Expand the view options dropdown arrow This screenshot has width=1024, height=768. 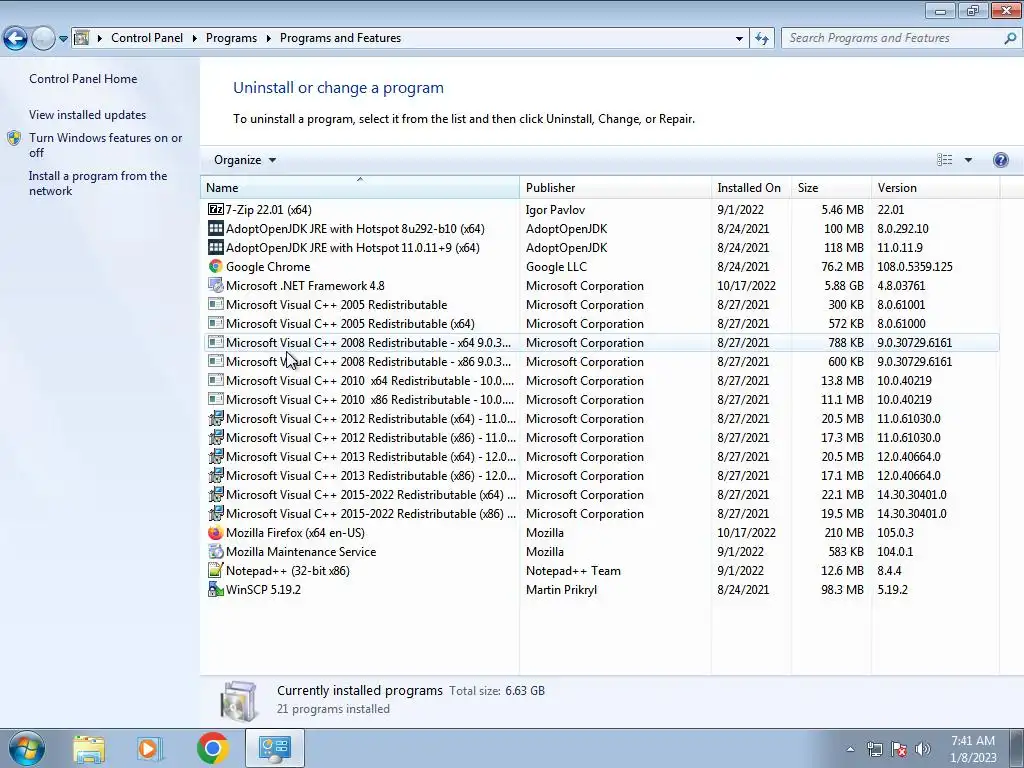click(968, 160)
